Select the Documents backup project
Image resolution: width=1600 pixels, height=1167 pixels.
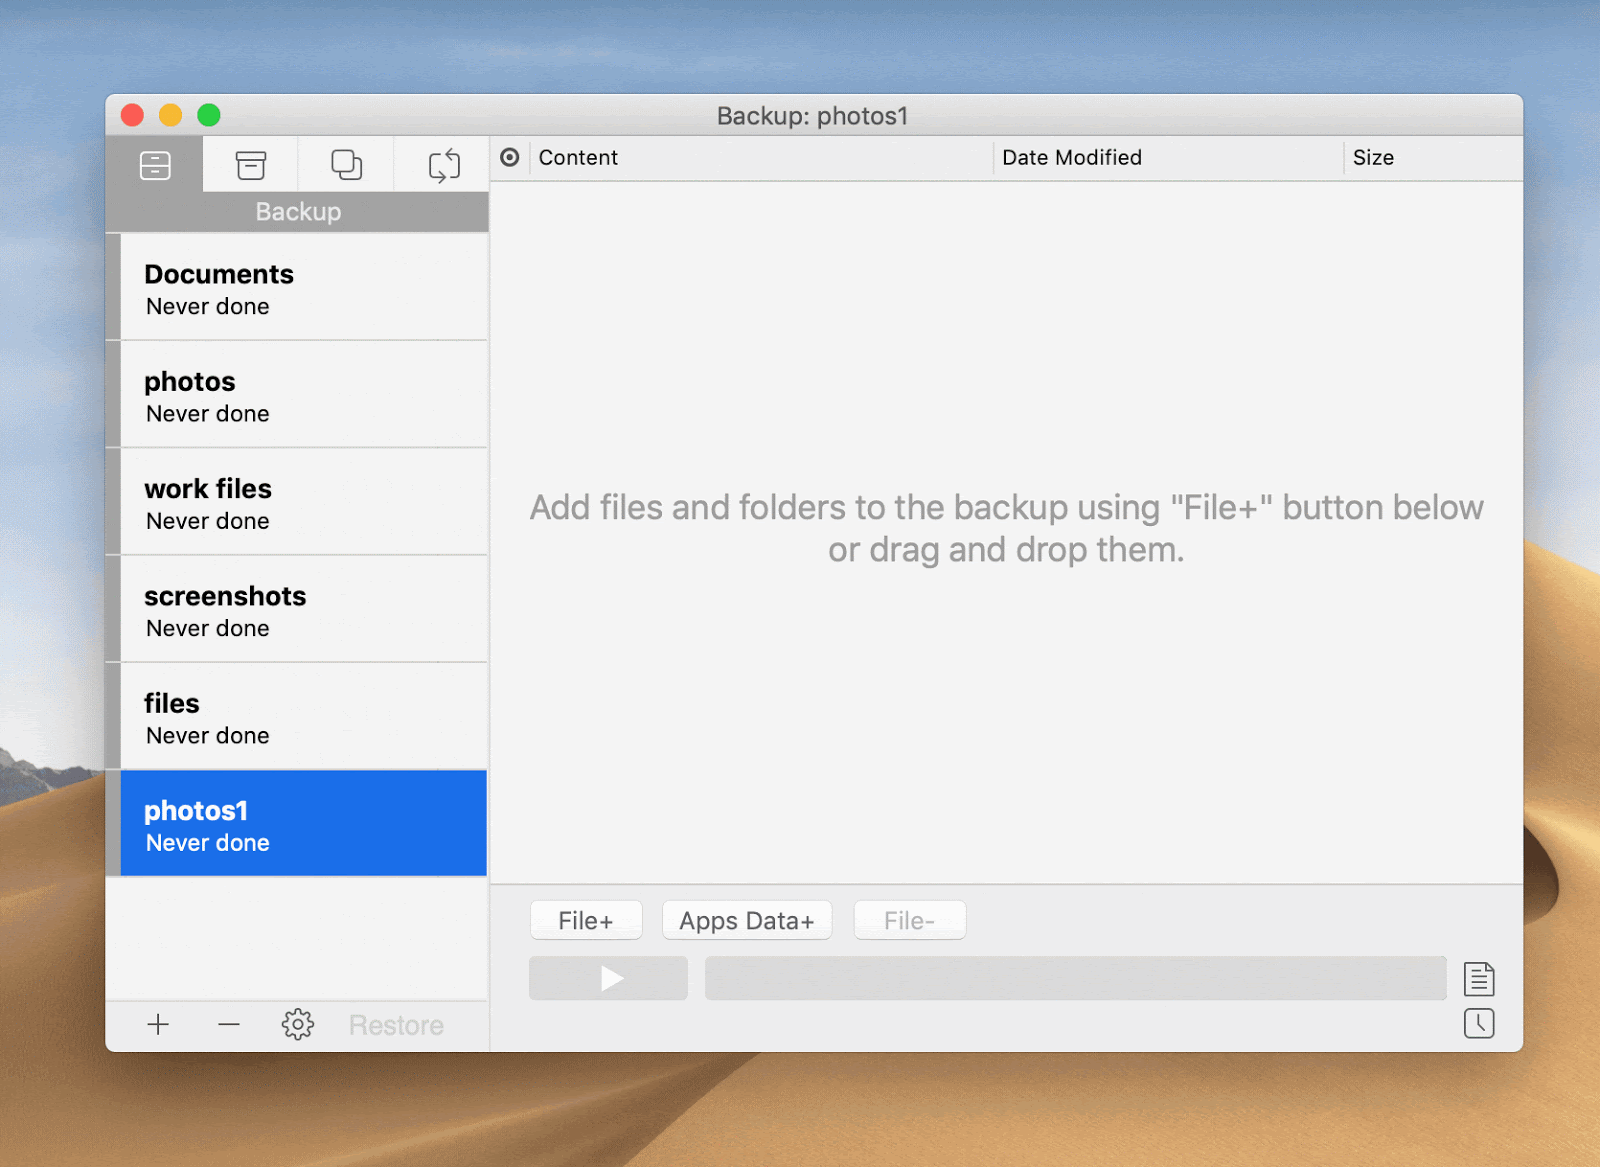(304, 288)
